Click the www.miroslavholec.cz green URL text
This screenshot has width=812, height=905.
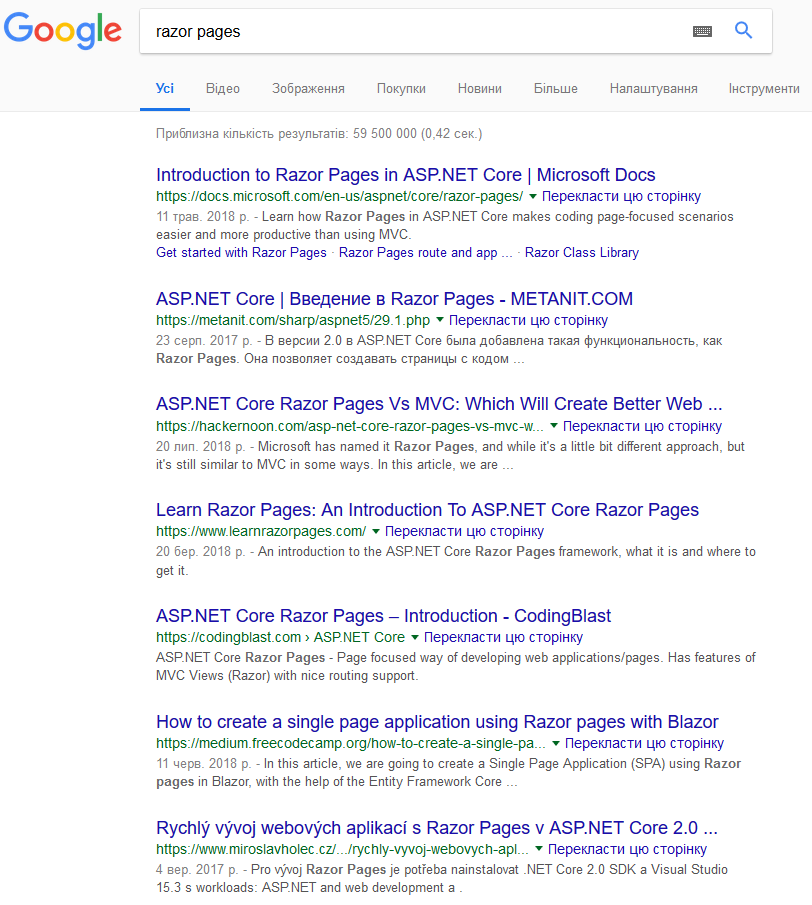click(x=342, y=849)
